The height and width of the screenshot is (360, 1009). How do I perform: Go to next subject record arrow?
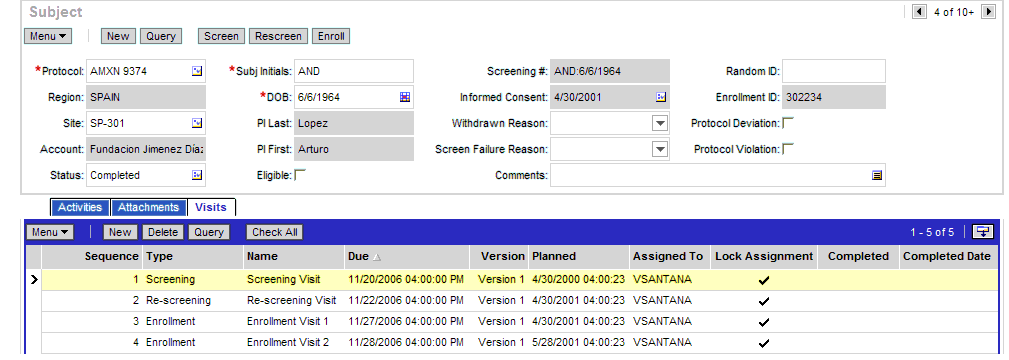pos(987,12)
